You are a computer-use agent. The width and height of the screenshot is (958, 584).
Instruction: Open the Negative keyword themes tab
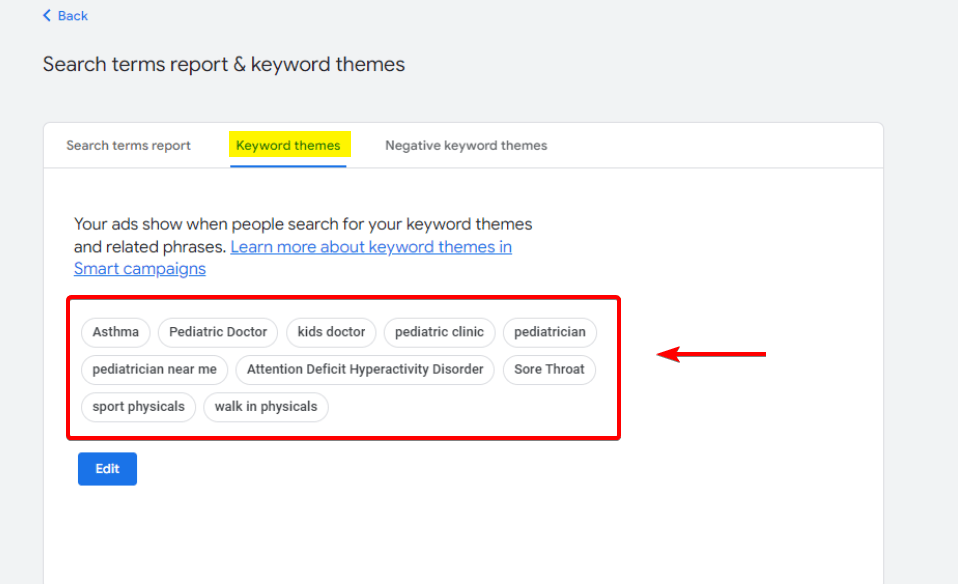click(x=465, y=145)
